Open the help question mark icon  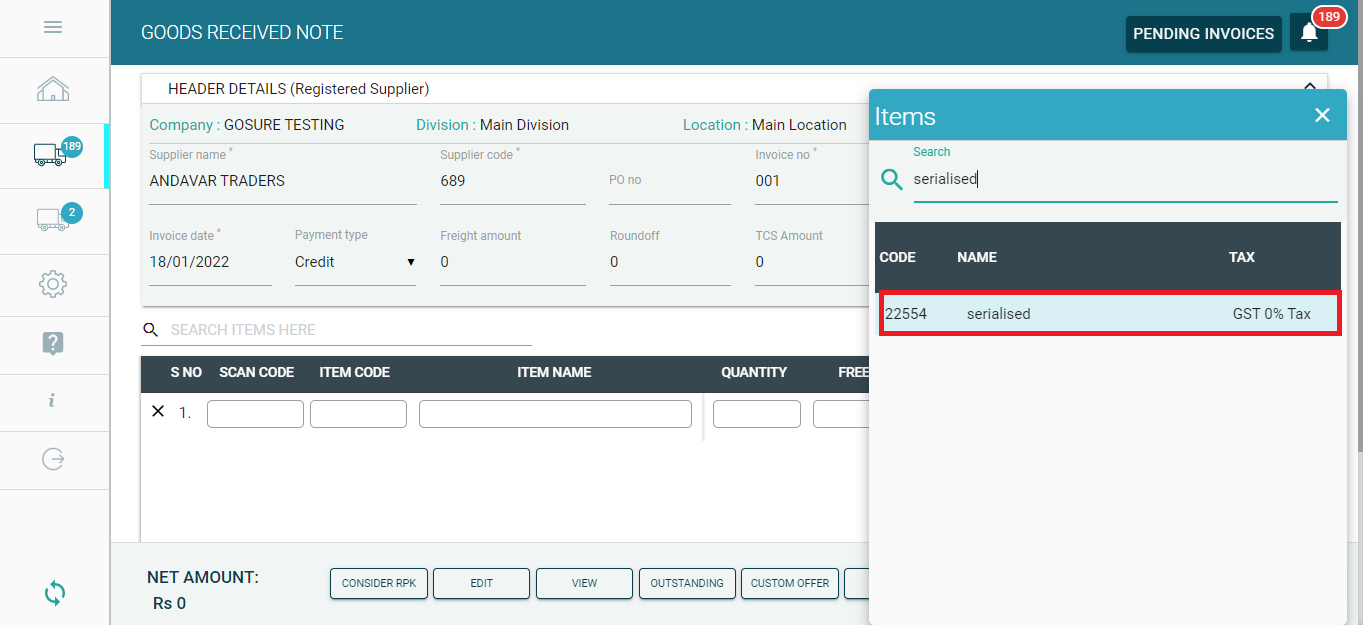click(x=53, y=343)
